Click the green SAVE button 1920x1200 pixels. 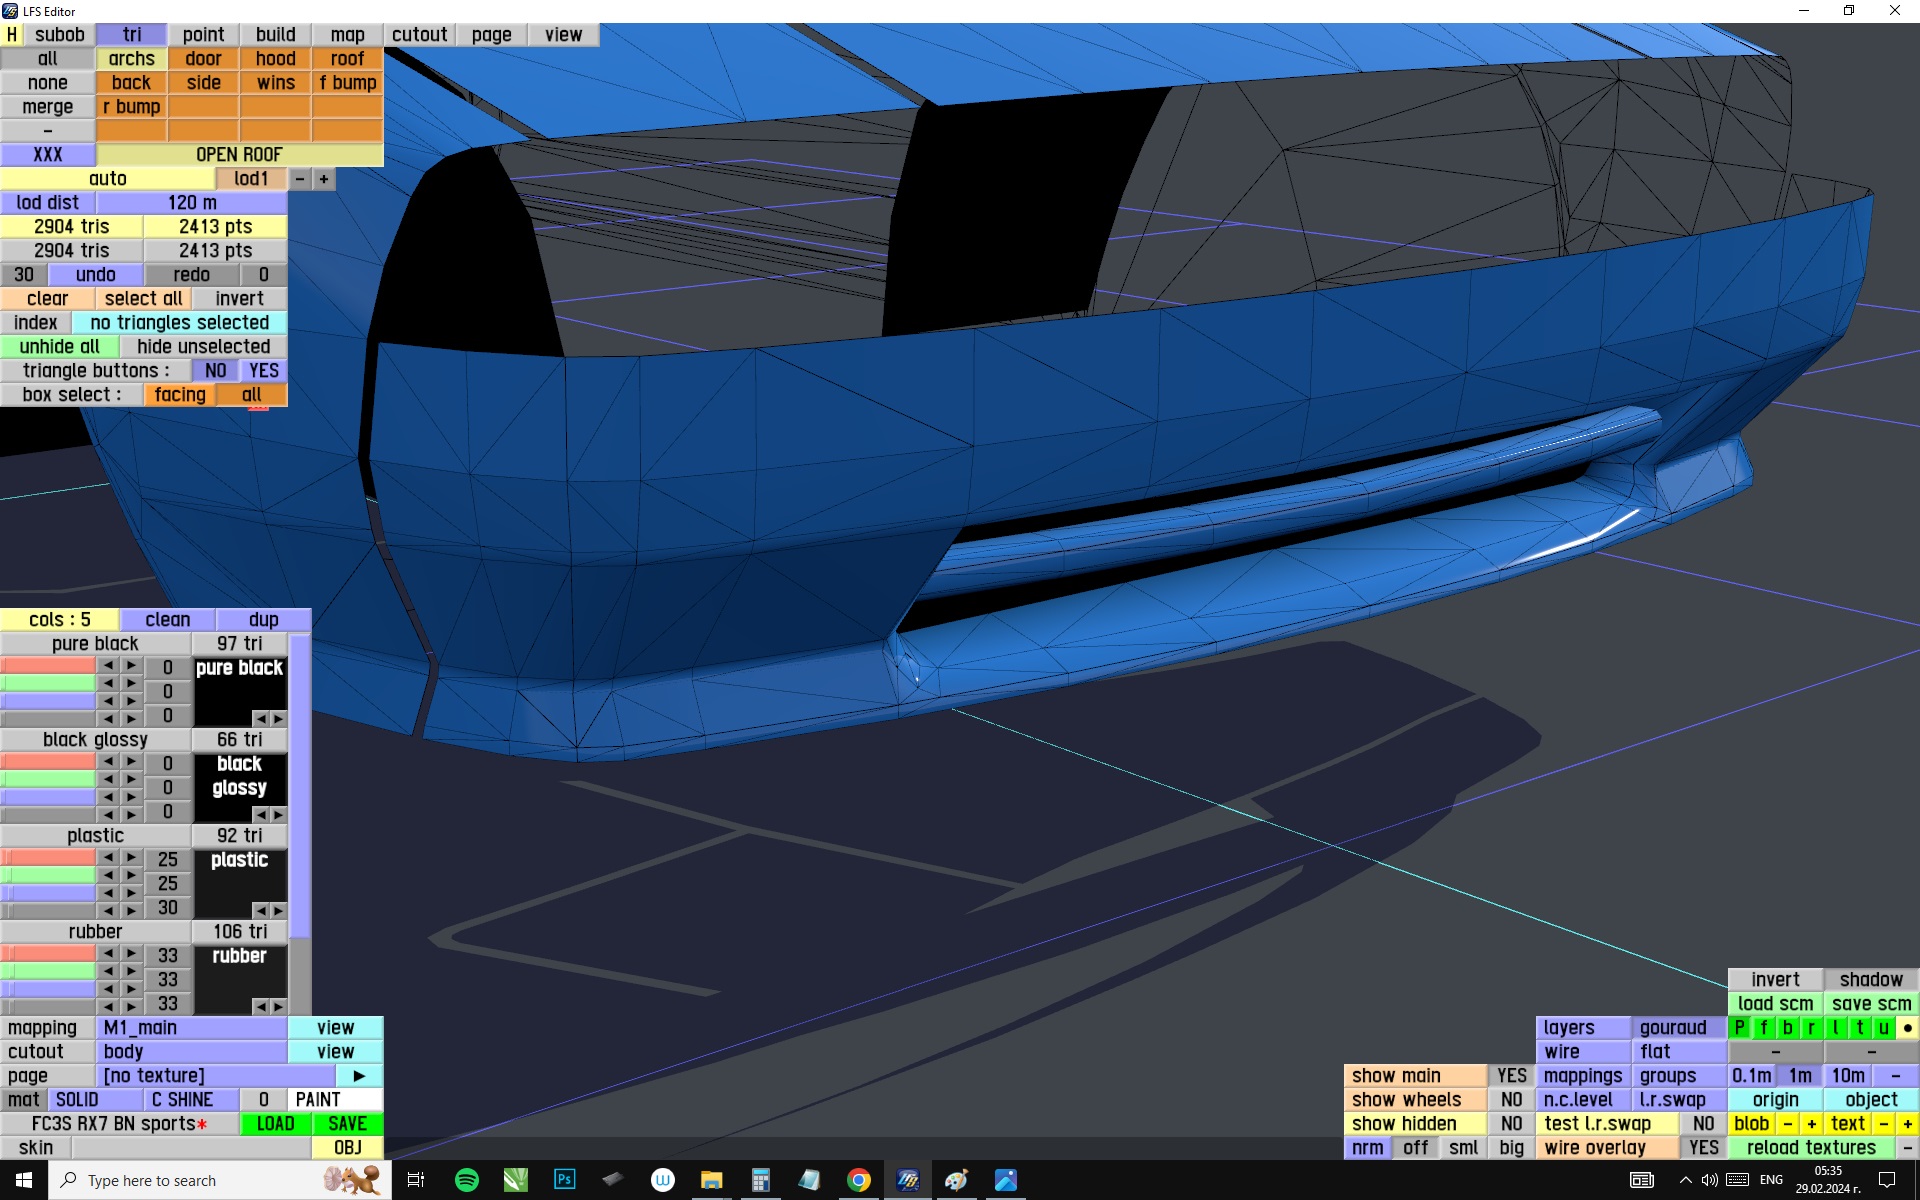[x=347, y=1124]
